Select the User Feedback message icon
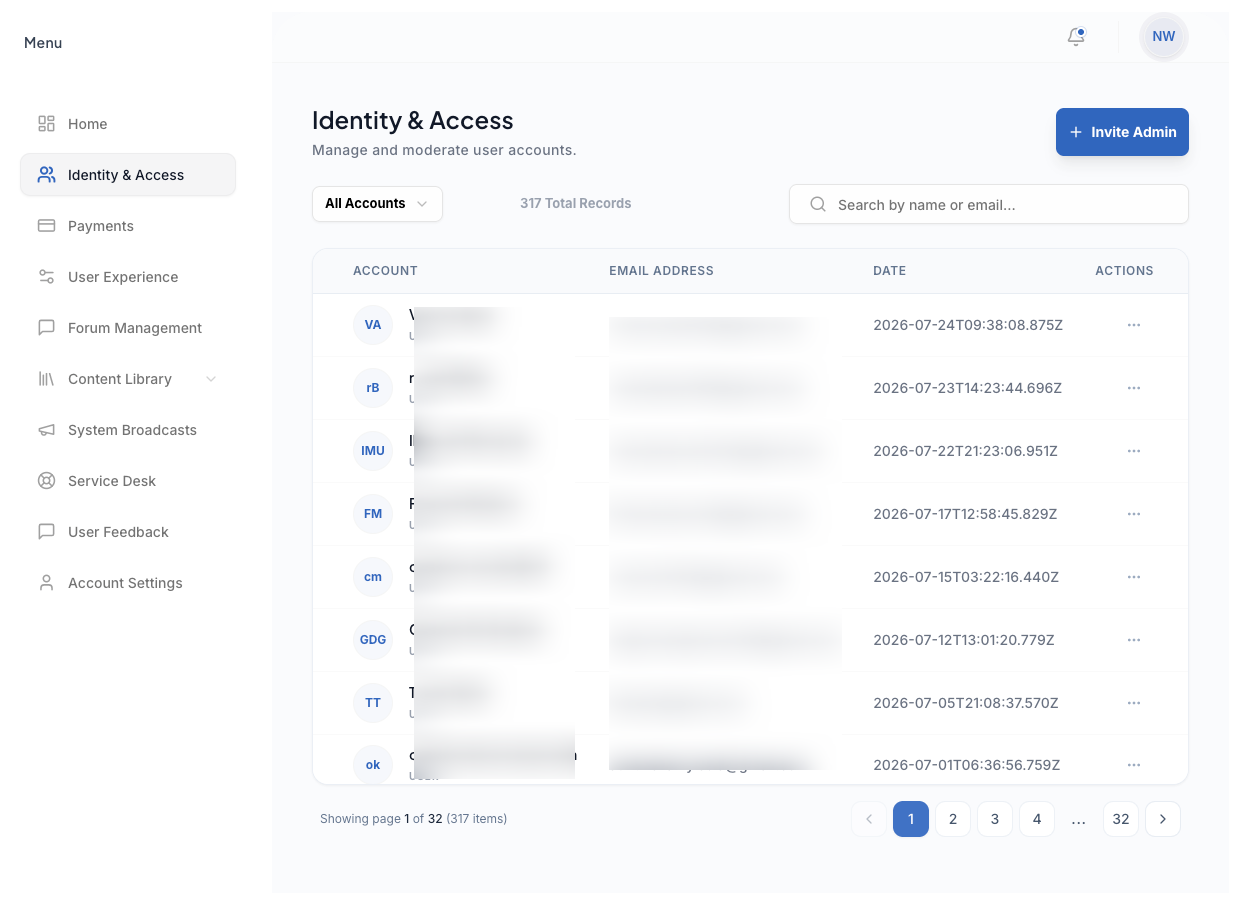Screen dimensions: 1245x917 tap(46, 532)
